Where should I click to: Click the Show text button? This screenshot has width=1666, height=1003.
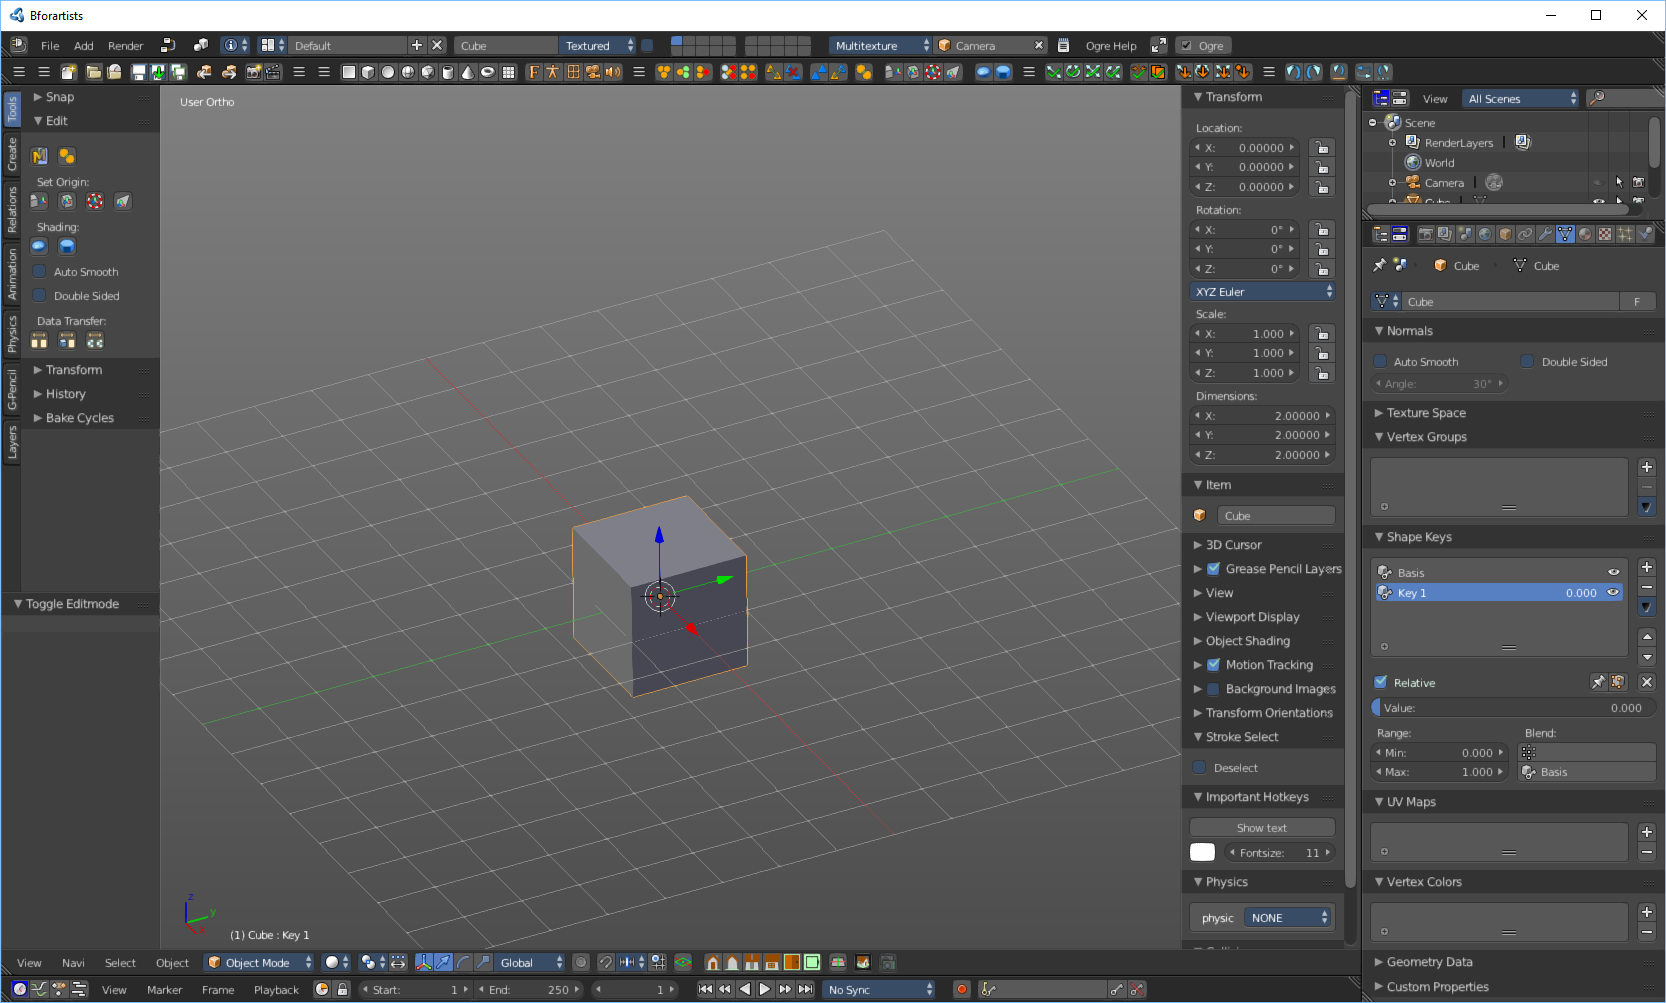pyautogui.click(x=1262, y=828)
